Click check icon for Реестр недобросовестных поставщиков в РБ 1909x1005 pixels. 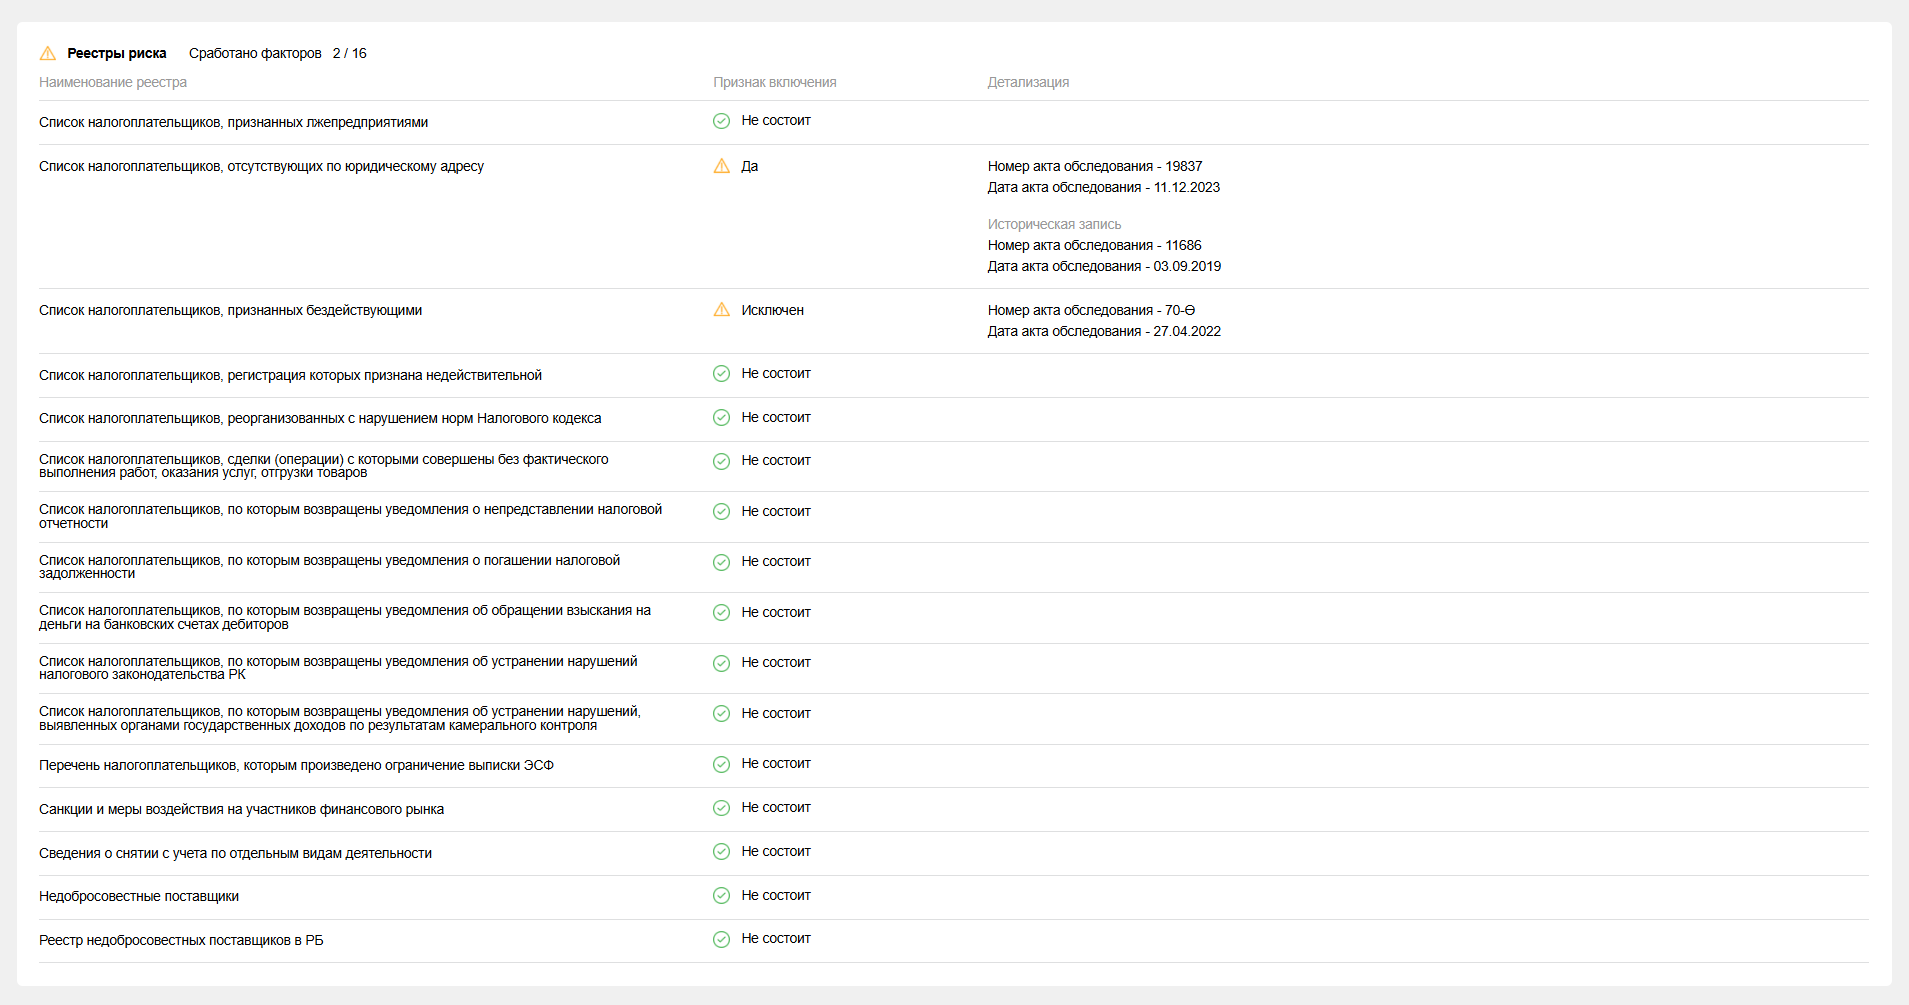click(721, 939)
